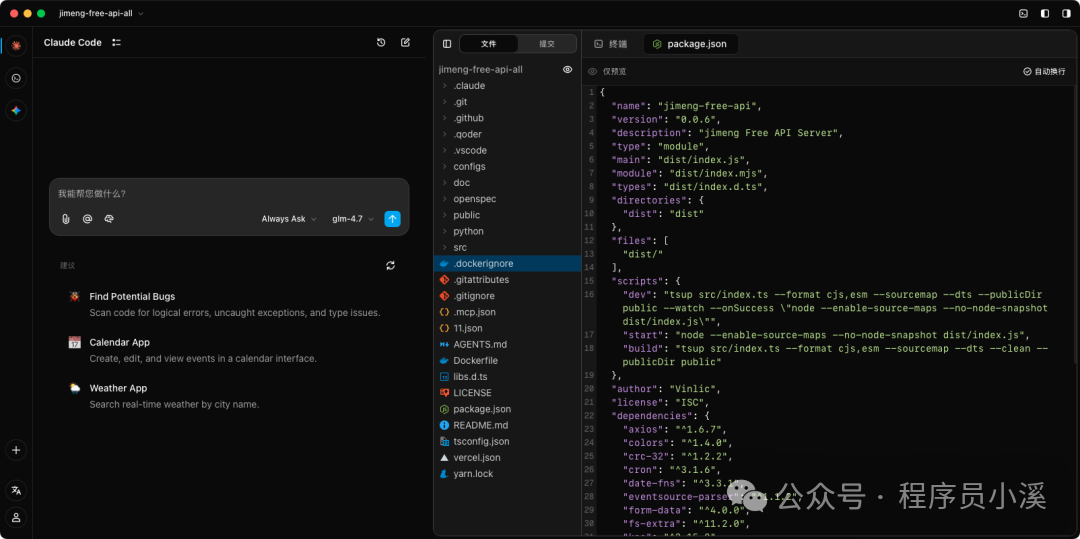The height and width of the screenshot is (539, 1080).
Task: Expand the .vscode folder
Action: [507, 150]
